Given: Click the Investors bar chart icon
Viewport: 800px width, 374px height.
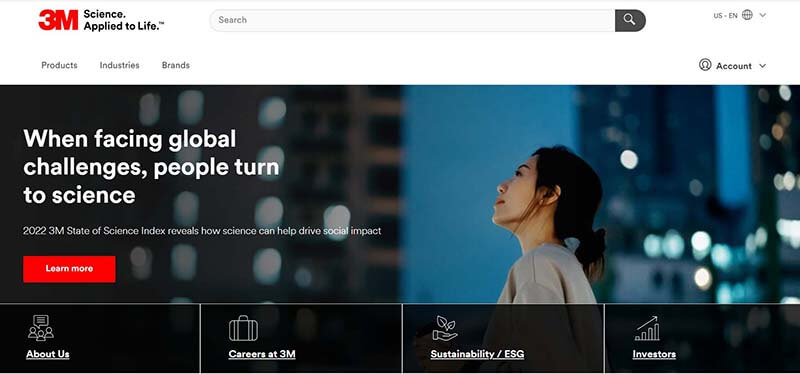Looking at the screenshot, I should point(647,328).
